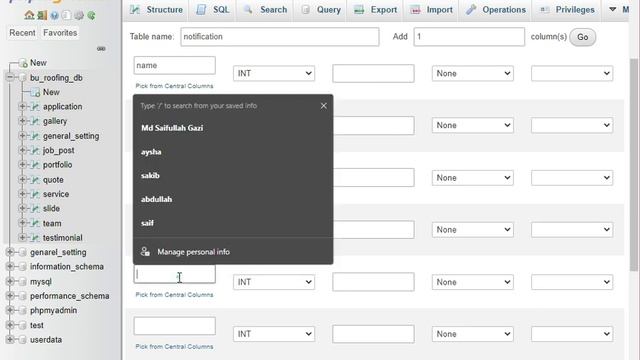Click the testimonial table icon
Image resolution: width=640 pixels, height=360 pixels.
click(36, 238)
